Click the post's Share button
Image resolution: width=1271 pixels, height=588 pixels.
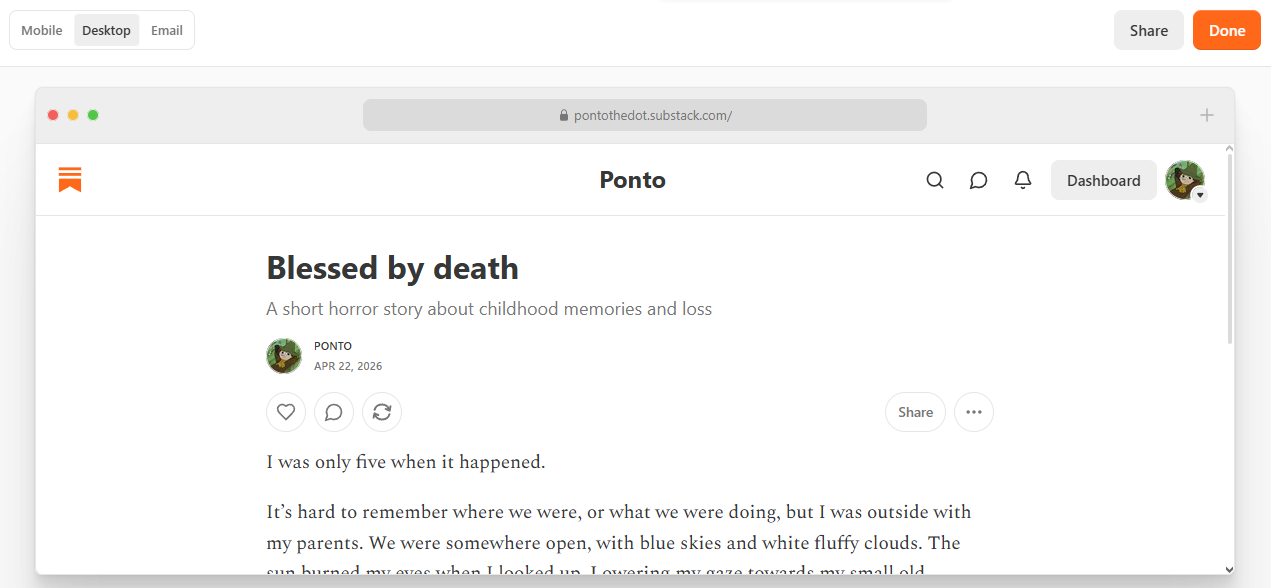point(915,412)
